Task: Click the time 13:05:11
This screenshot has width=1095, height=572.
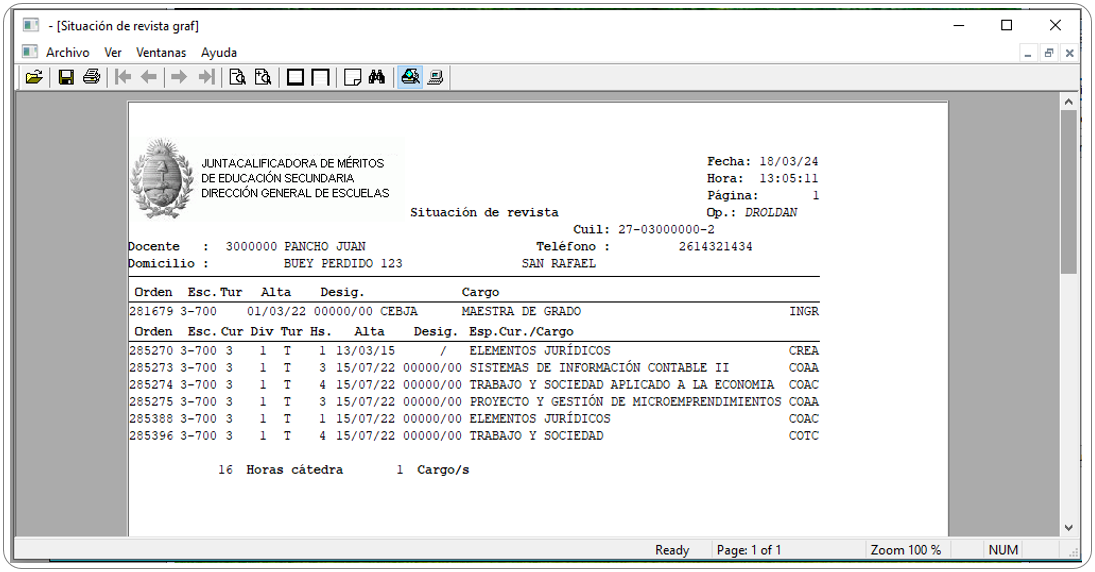Action: [x=789, y=178]
